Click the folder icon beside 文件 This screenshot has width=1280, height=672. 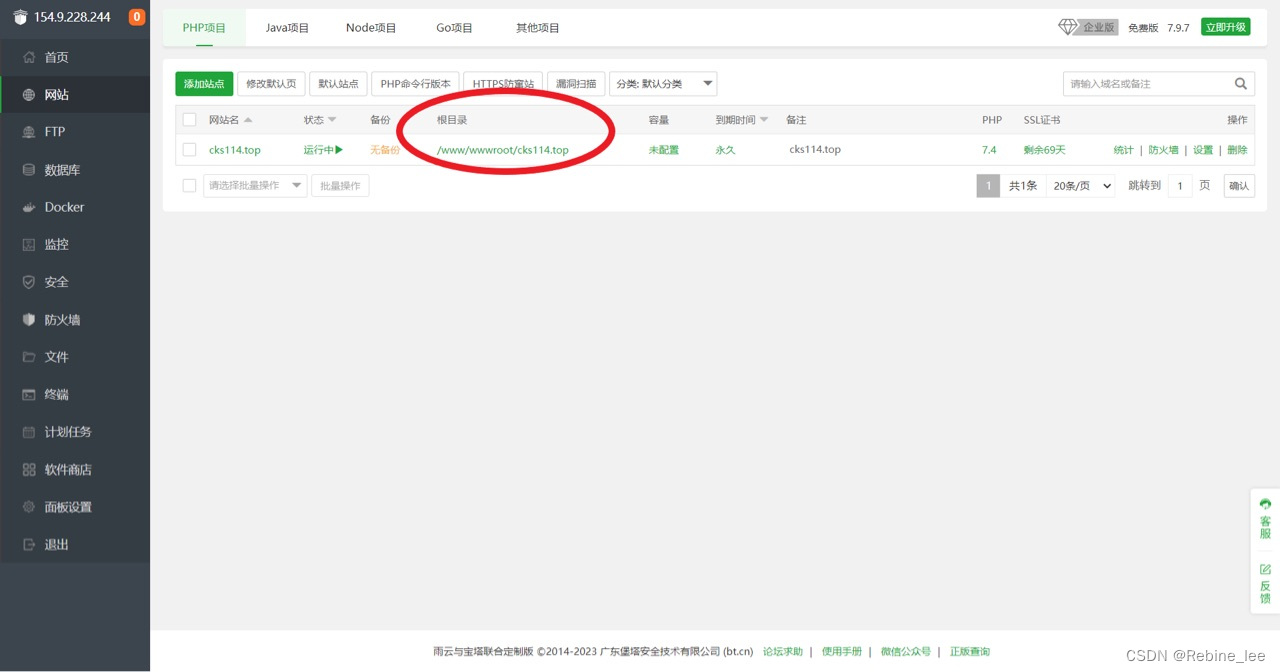29,357
